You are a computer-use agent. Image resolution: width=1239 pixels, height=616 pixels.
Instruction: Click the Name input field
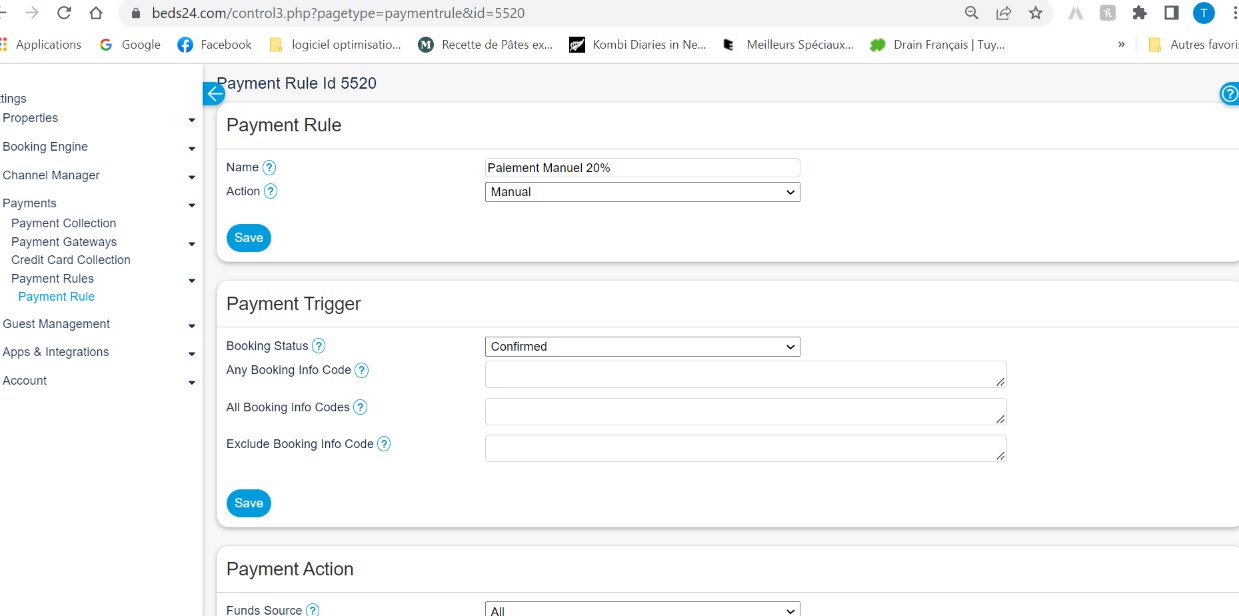point(642,168)
